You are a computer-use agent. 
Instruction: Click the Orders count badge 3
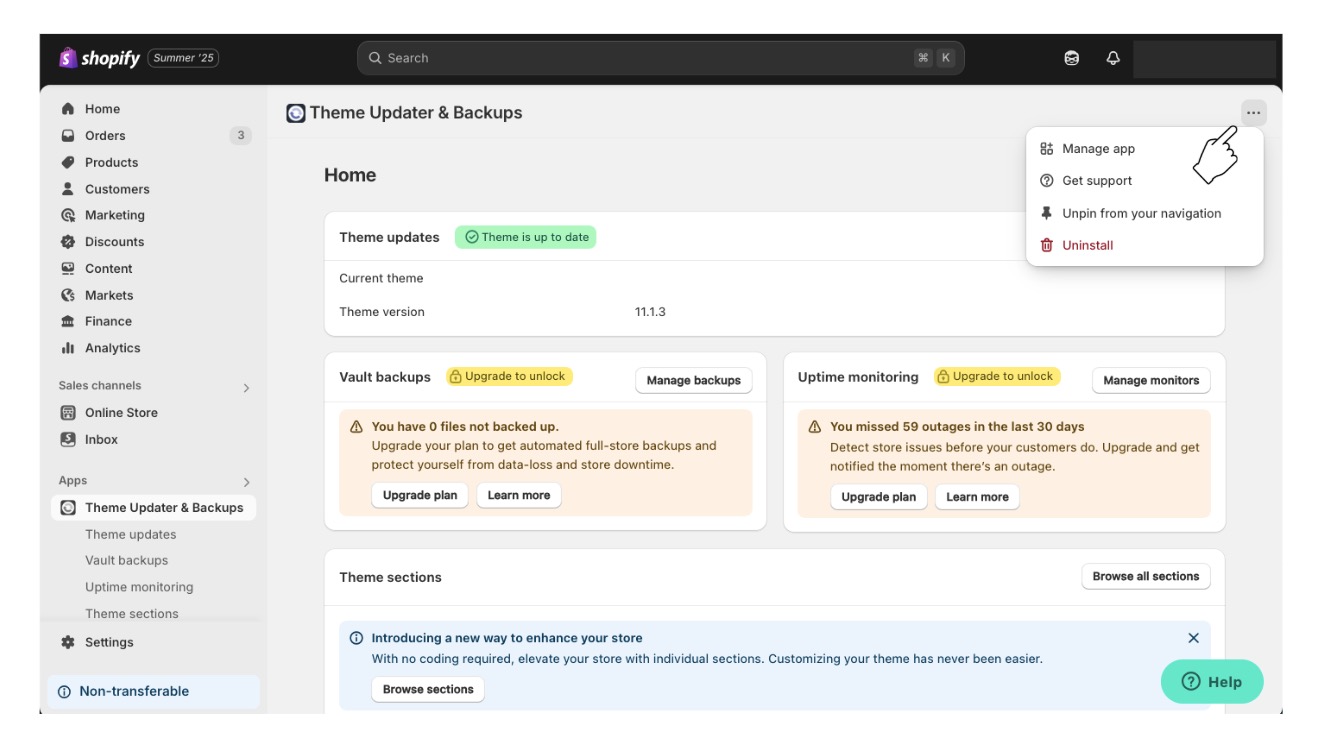[240, 136]
